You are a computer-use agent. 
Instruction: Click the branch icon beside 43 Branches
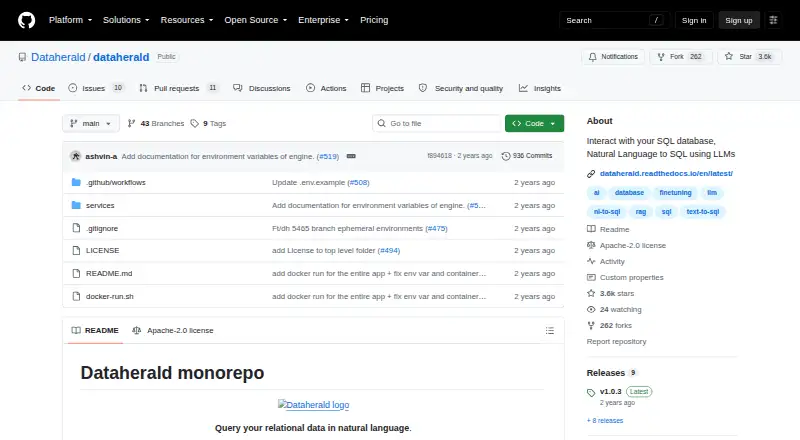[131, 124]
